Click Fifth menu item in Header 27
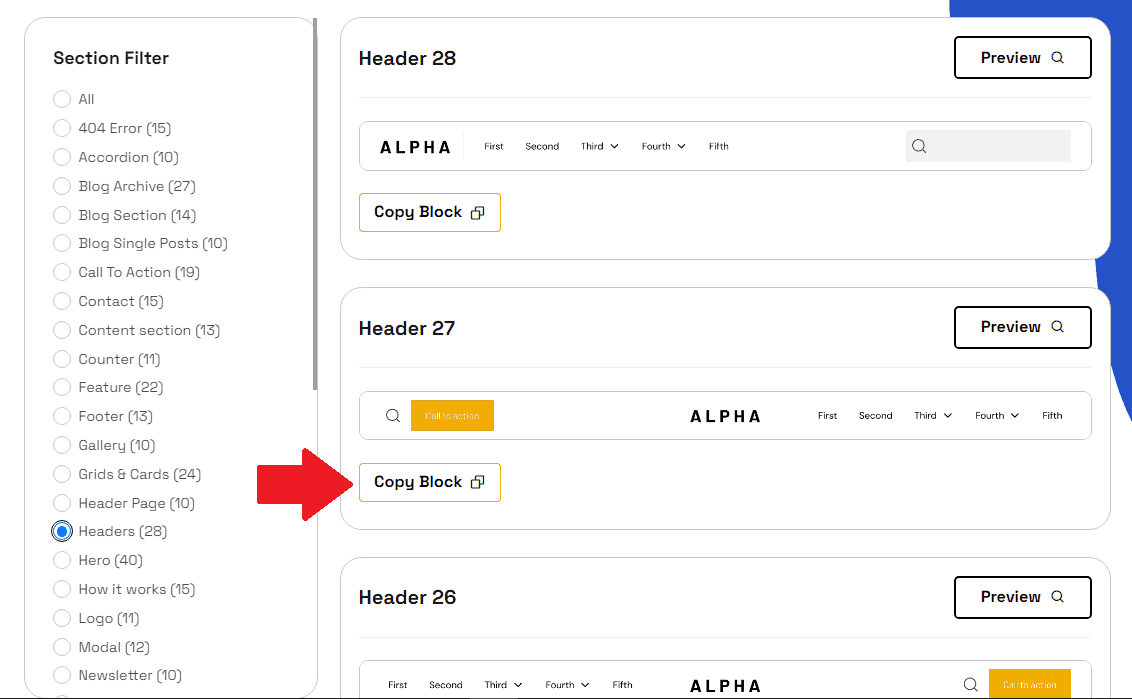This screenshot has height=699, width=1132. pos(1052,415)
